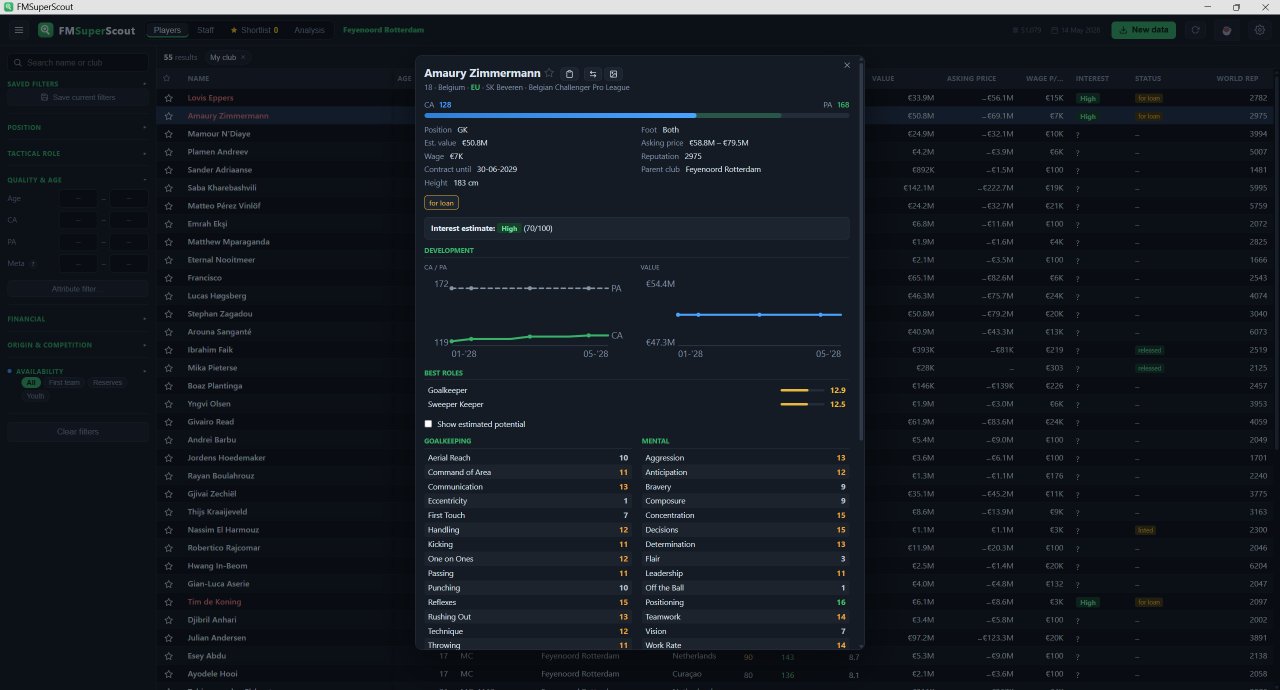Click the Search name or club field
This screenshot has height=690, width=1280.
pyautogui.click(x=78, y=62)
